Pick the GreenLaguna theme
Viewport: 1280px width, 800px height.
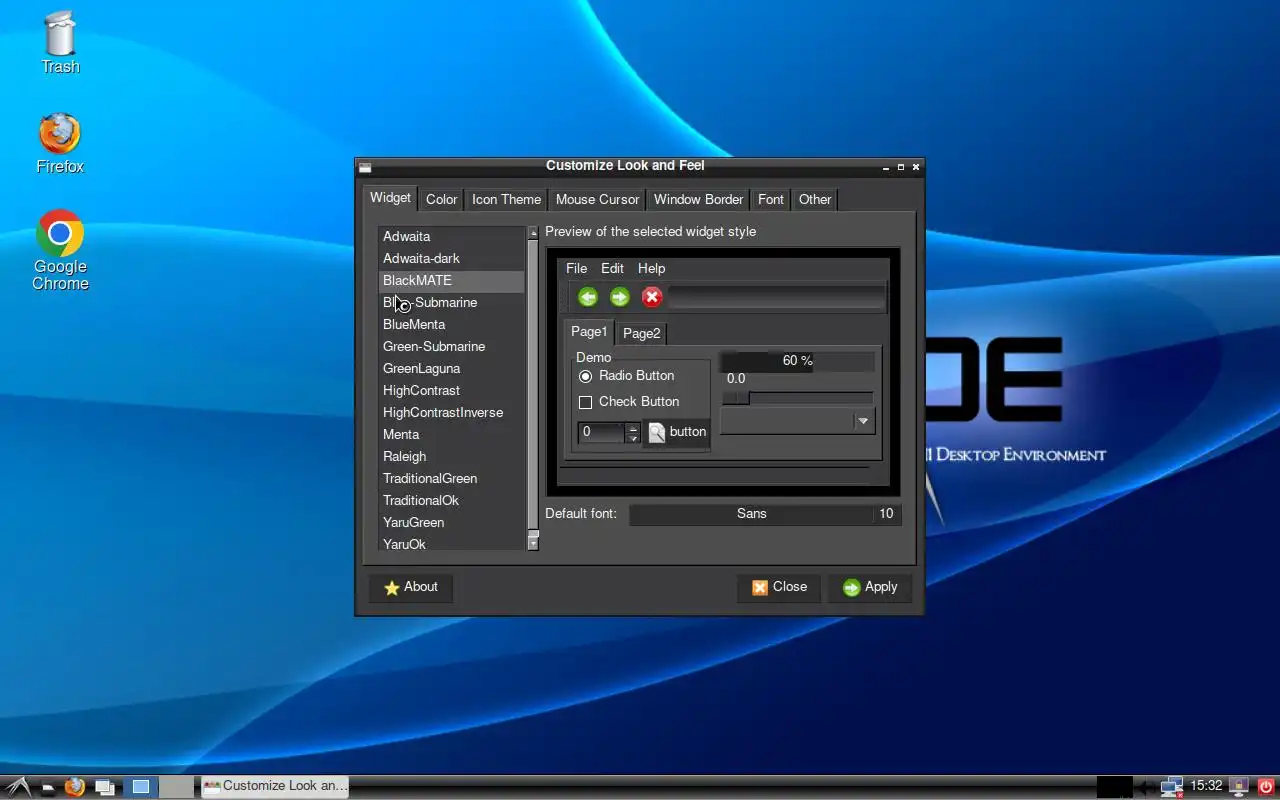pyautogui.click(x=451, y=369)
